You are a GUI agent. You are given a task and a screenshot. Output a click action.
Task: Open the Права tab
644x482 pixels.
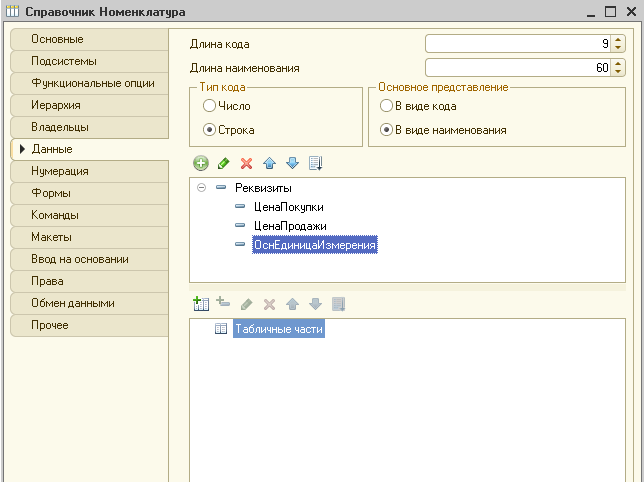pos(90,281)
